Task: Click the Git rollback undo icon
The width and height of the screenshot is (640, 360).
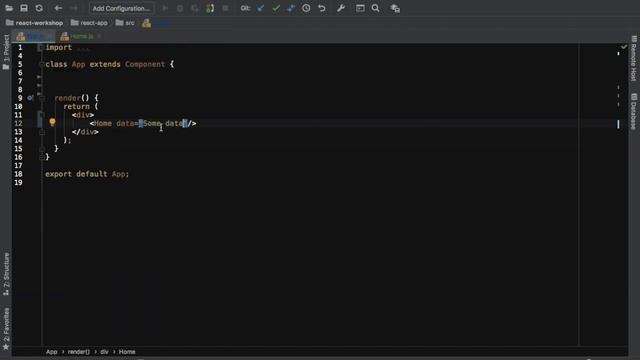Action: click(322, 8)
